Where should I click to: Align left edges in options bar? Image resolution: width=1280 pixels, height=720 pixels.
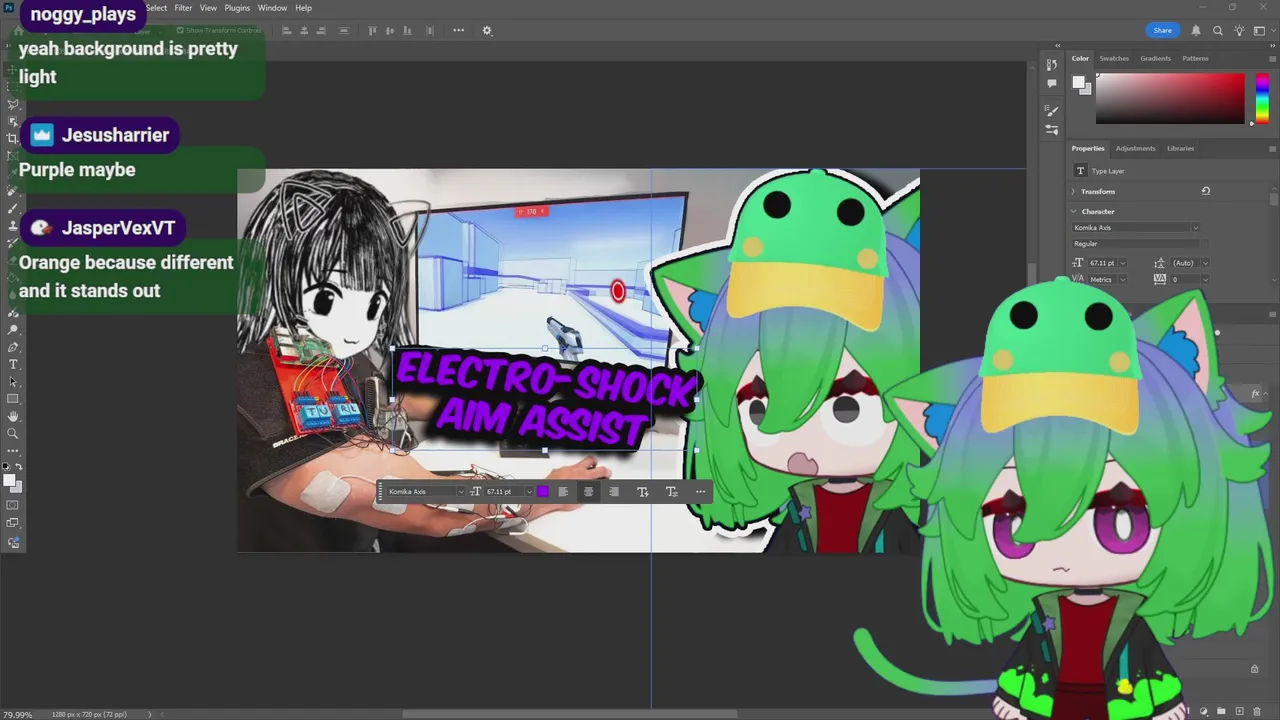click(x=287, y=30)
